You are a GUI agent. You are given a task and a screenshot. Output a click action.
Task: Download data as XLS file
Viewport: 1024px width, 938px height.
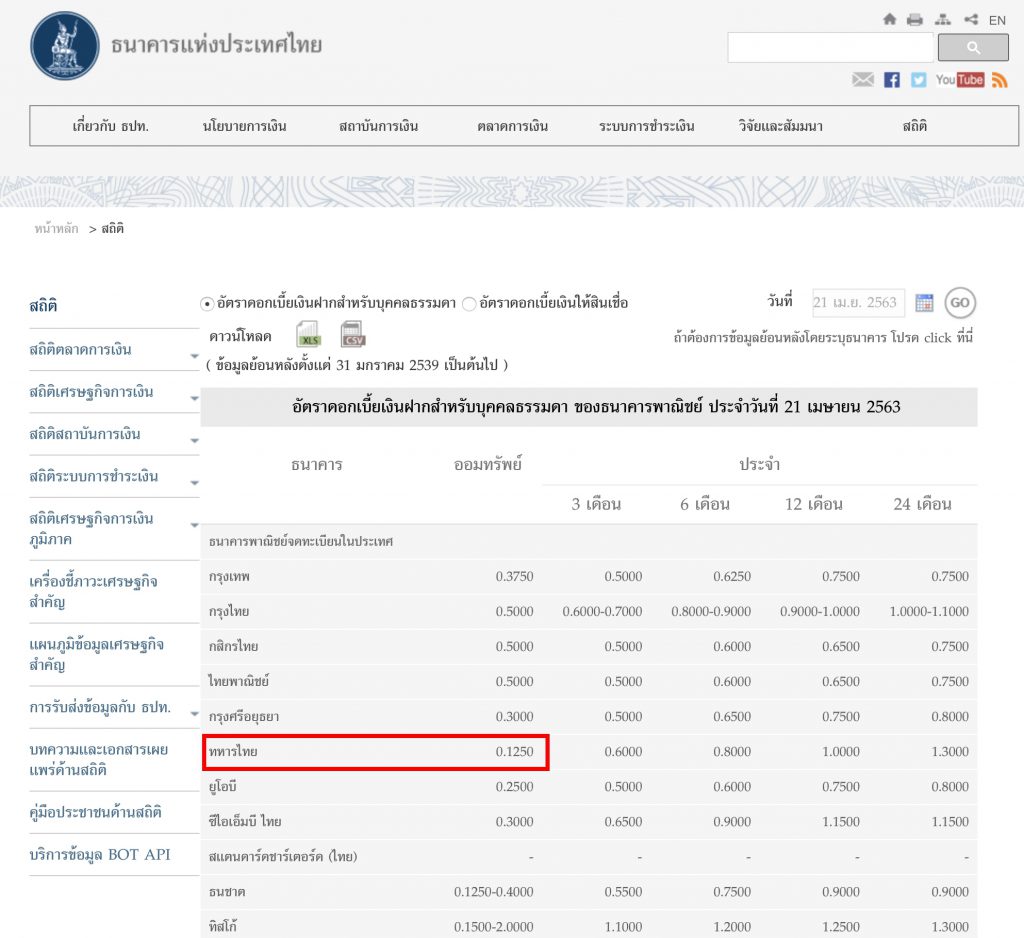click(x=308, y=334)
